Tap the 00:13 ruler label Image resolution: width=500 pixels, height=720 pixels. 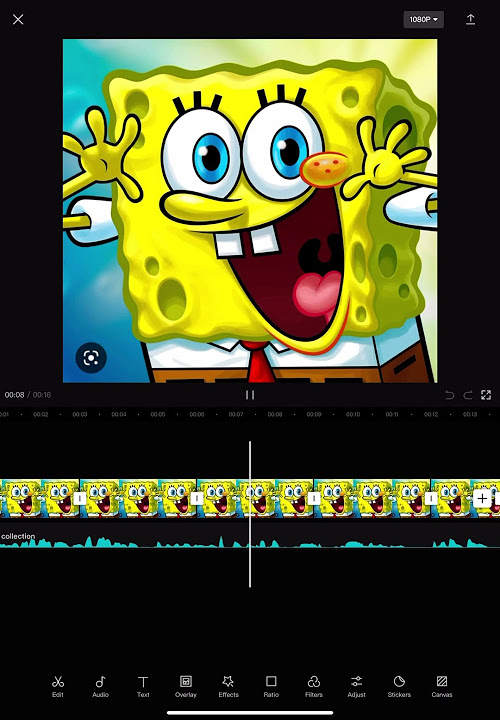[x=470, y=414]
